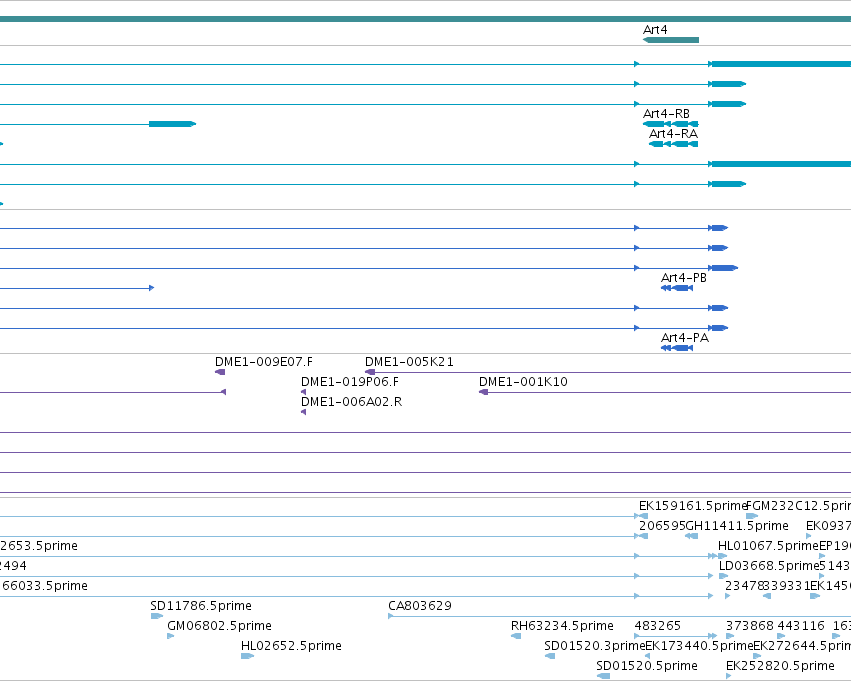Screen dimensions: 851x681
Task: Click the LD03668.5prime EST label
Action: point(769,567)
